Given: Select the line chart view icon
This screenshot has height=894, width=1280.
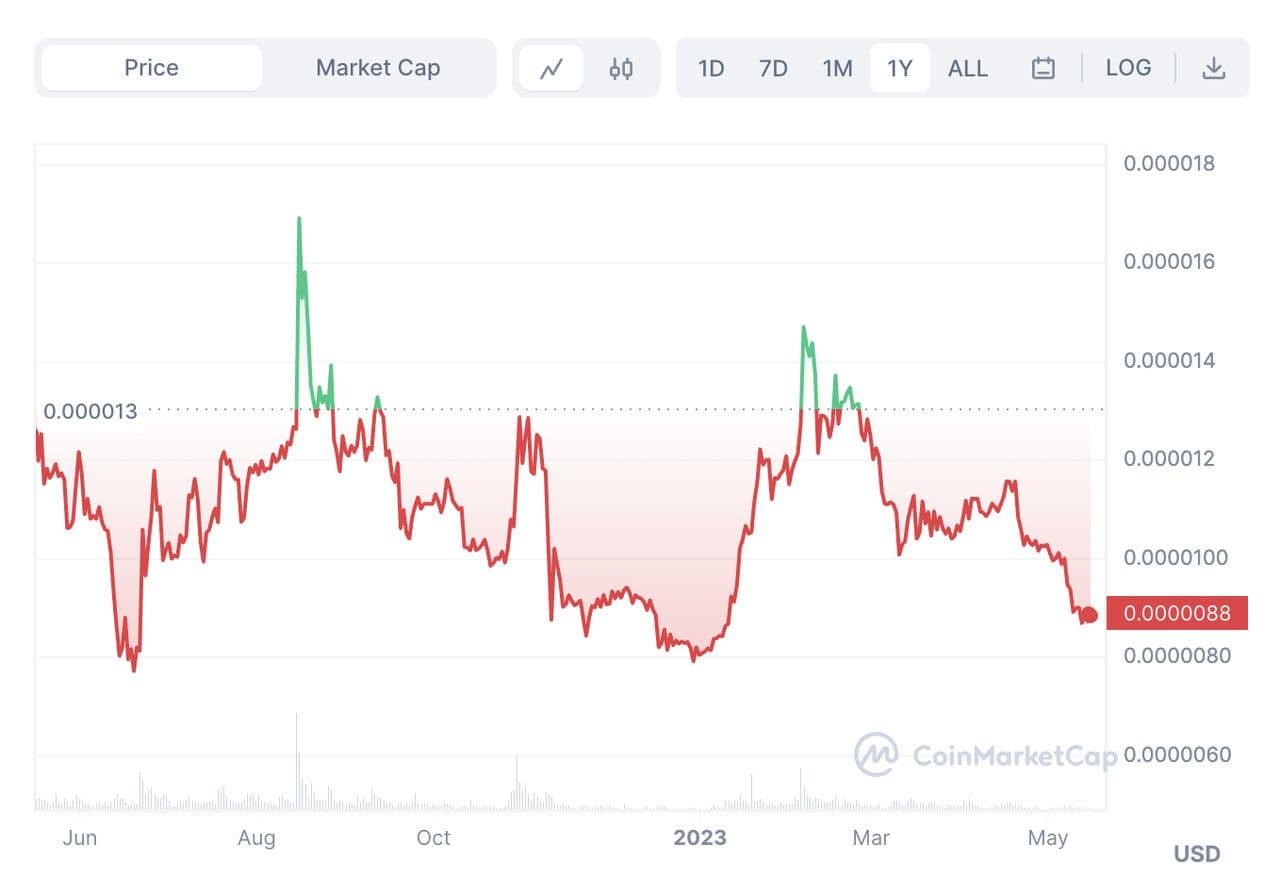Looking at the screenshot, I should point(551,68).
